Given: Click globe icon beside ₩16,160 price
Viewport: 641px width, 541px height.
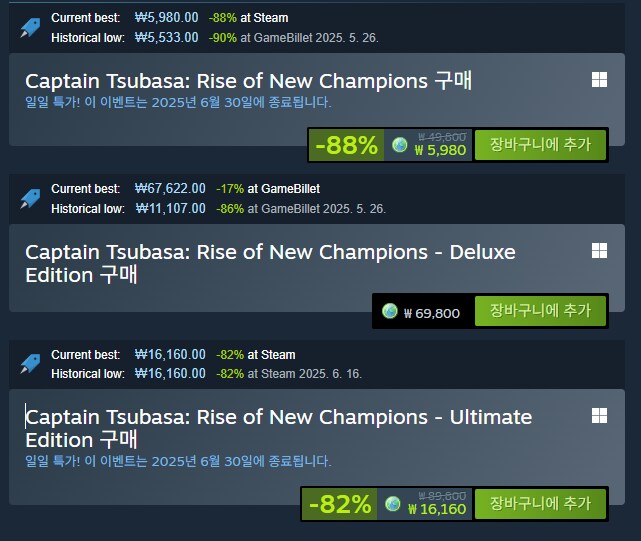Looking at the screenshot, I should pyautogui.click(x=393, y=504).
